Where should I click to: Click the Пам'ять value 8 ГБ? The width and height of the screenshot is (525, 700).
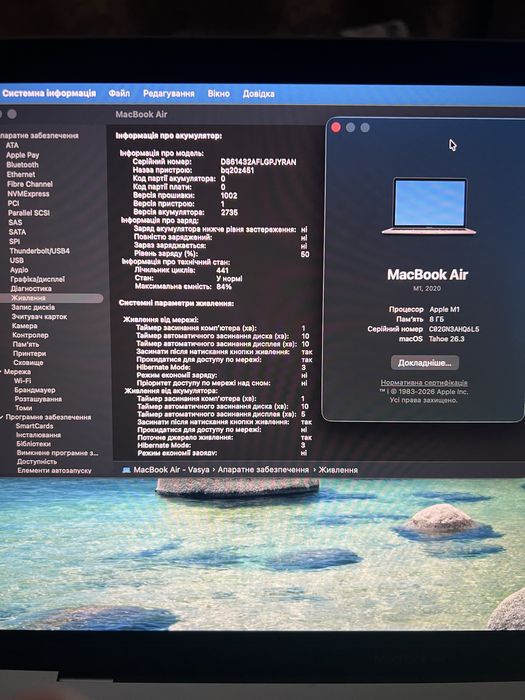437,319
